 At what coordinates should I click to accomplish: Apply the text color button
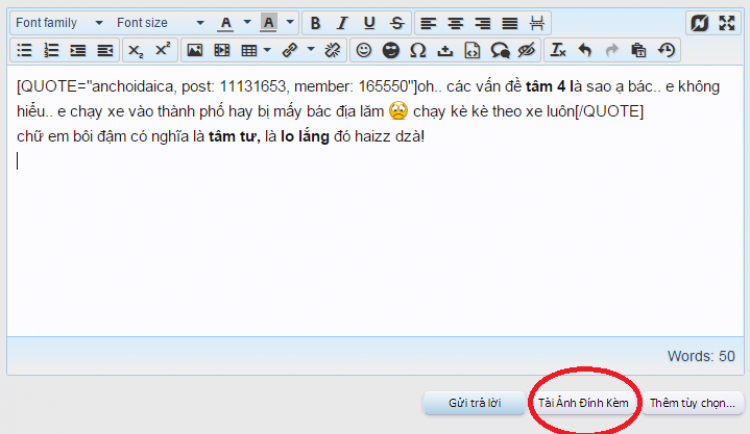(225, 23)
